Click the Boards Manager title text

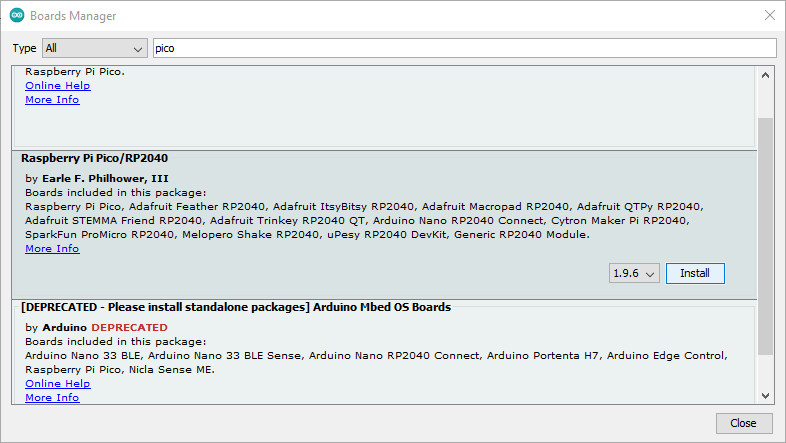73,16
